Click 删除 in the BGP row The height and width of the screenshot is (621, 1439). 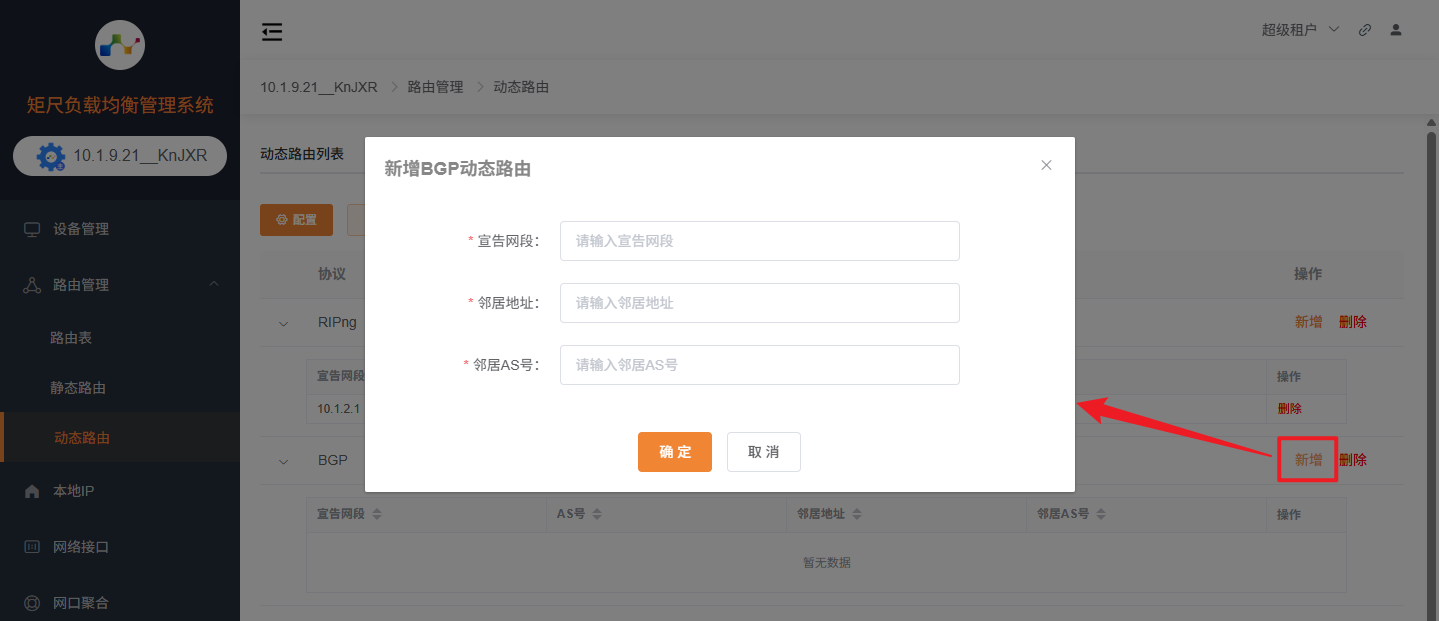click(x=1353, y=460)
